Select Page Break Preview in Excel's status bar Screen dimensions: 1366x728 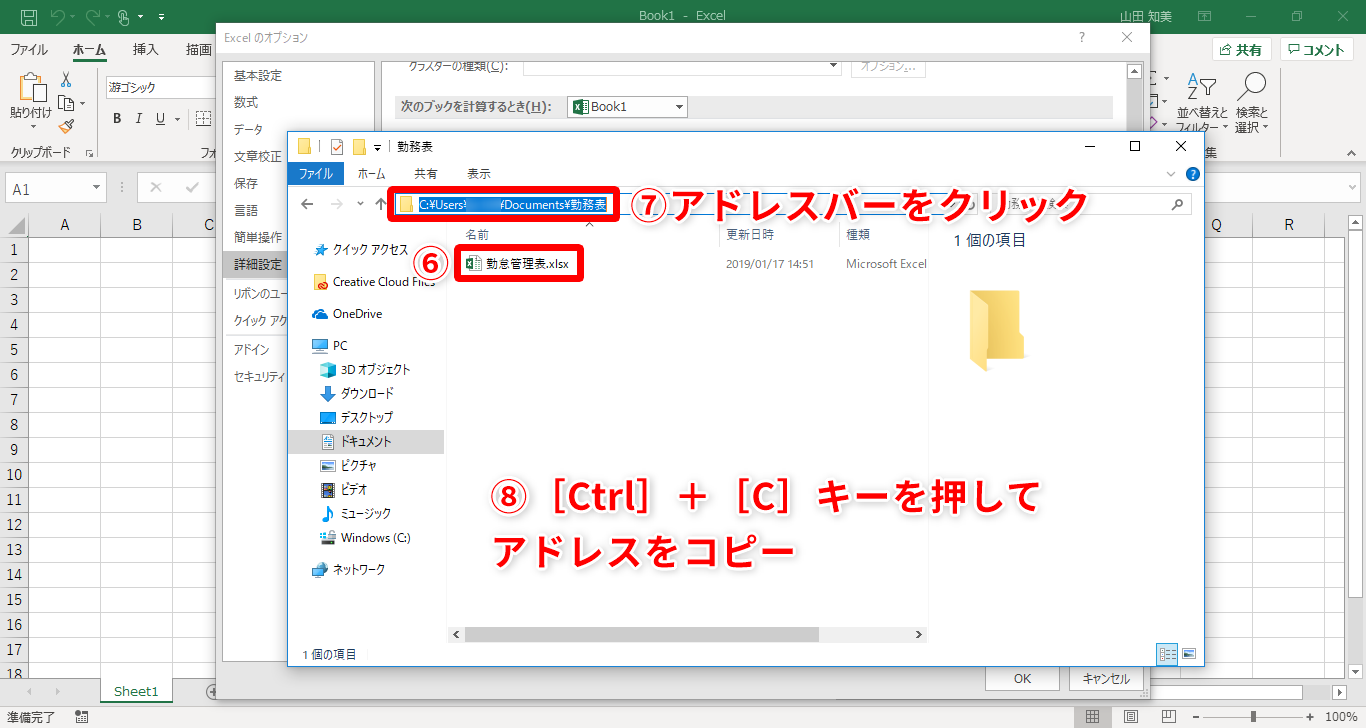pos(1167,717)
